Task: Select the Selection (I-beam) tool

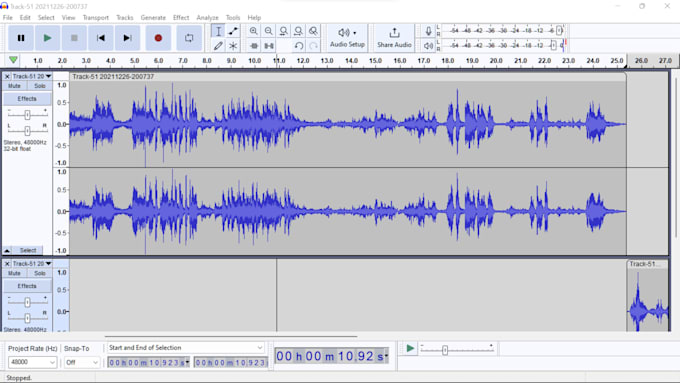Action: (218, 31)
